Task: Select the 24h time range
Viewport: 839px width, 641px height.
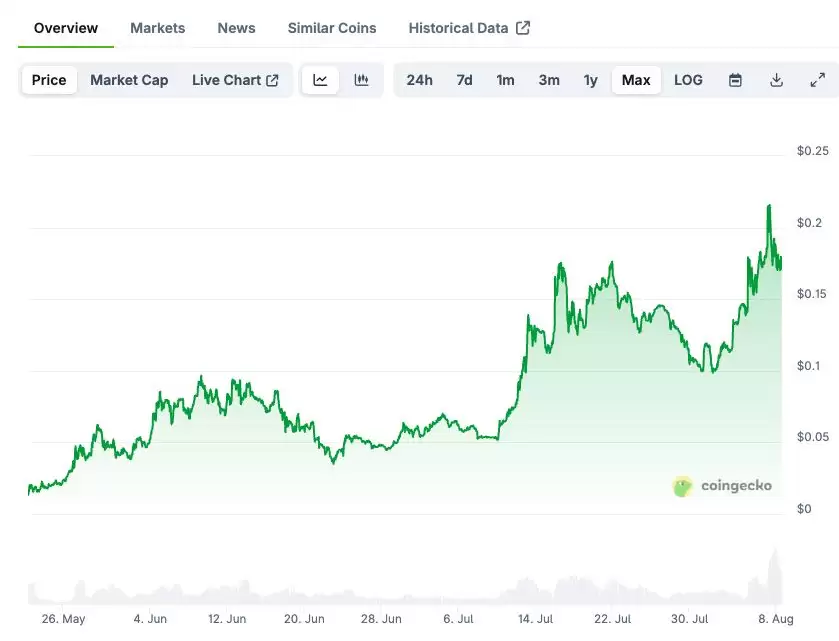Action: pyautogui.click(x=419, y=80)
